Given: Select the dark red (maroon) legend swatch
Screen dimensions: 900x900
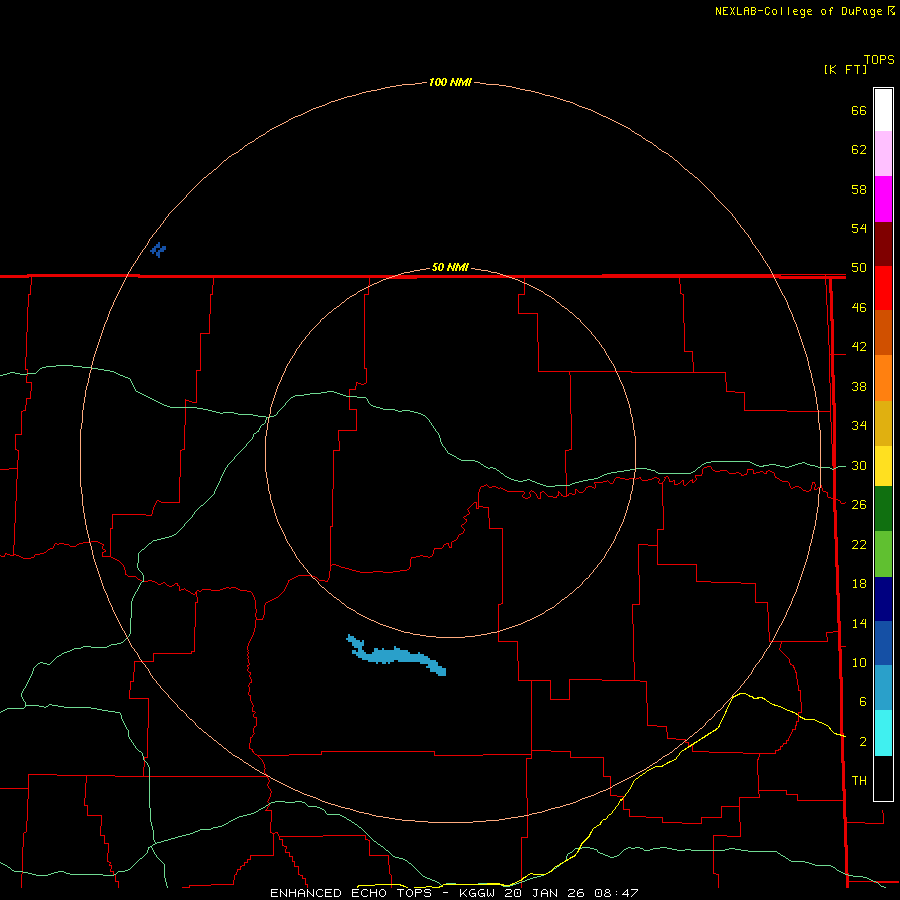Looking at the screenshot, I should pos(883,244).
